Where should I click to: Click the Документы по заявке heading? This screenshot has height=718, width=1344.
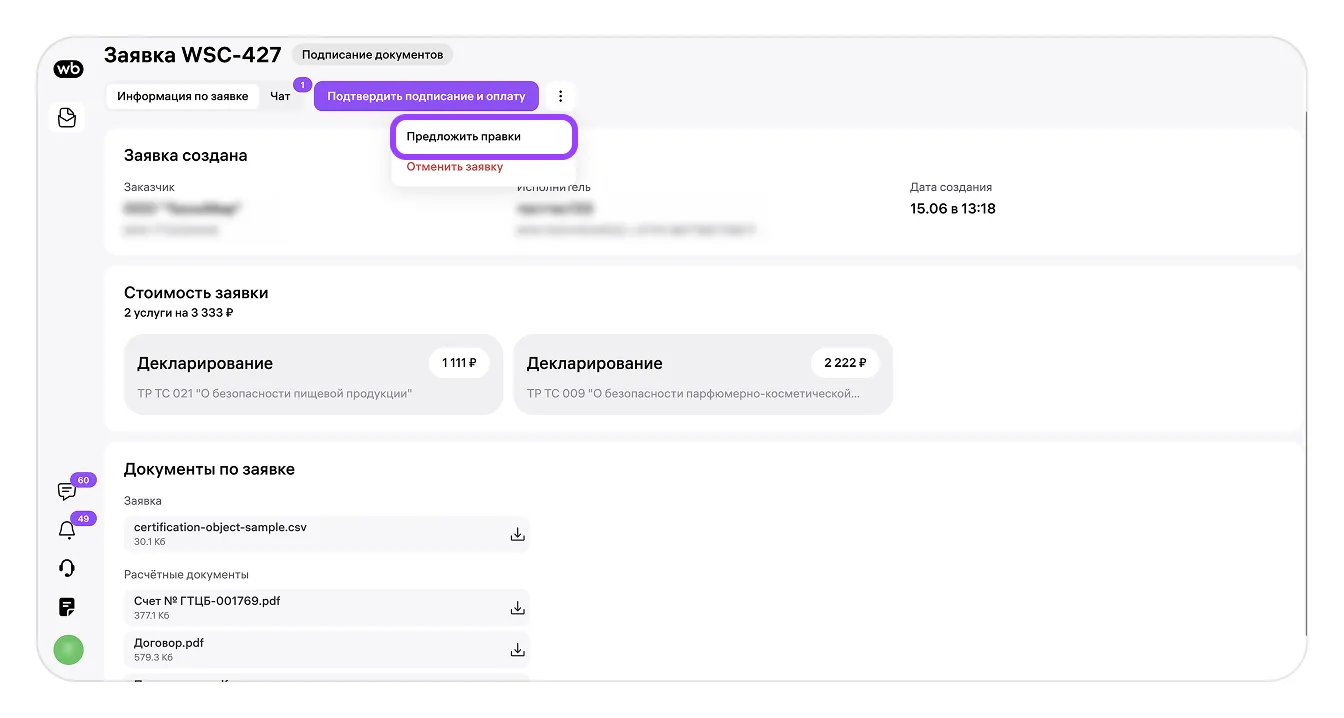click(x=209, y=469)
